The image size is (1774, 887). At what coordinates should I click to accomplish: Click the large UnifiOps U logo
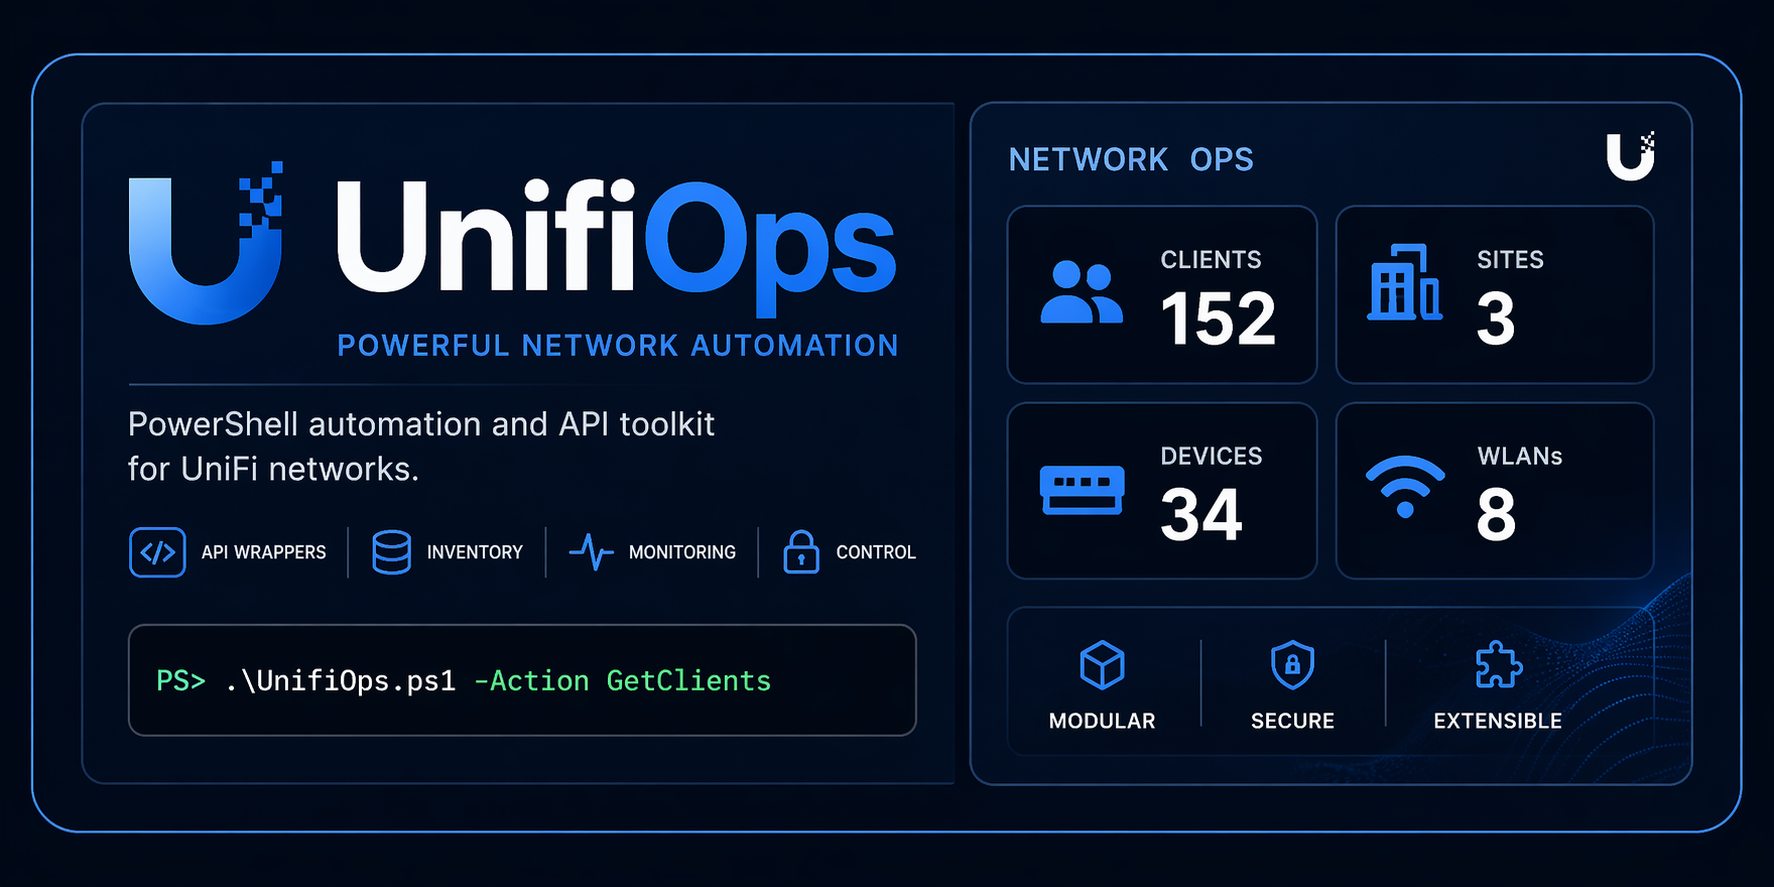pyautogui.click(x=206, y=243)
